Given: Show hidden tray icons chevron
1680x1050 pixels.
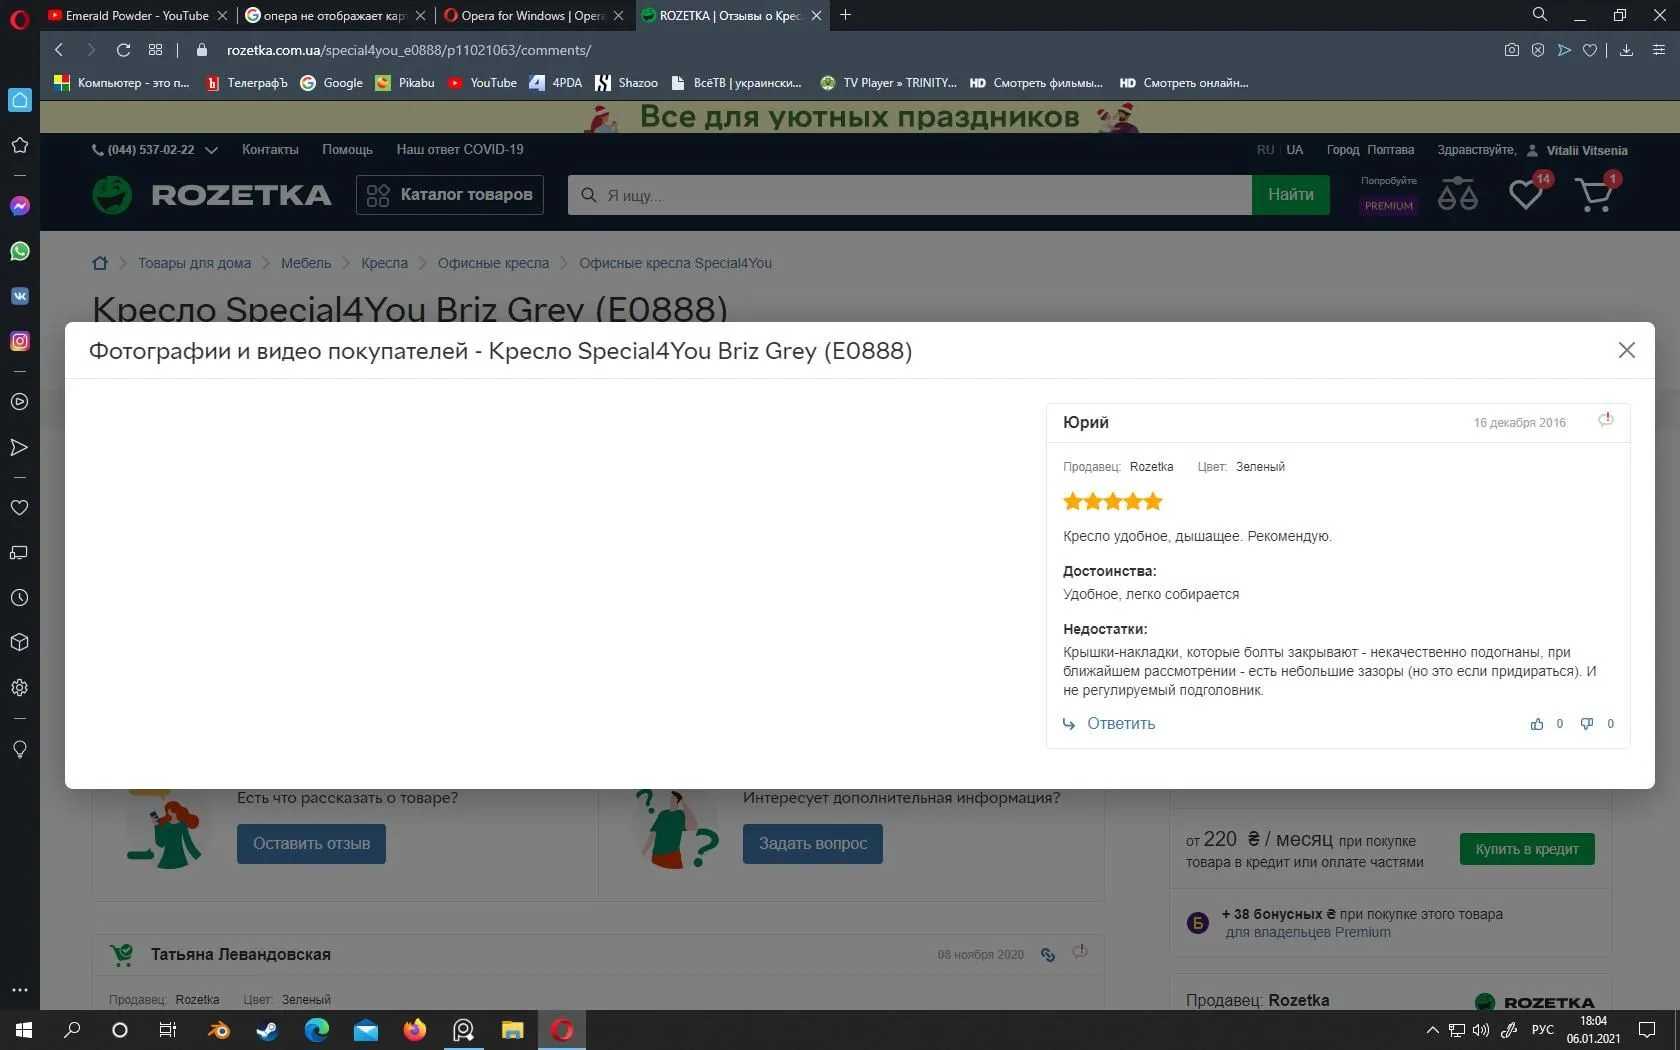Looking at the screenshot, I should (1432, 1030).
